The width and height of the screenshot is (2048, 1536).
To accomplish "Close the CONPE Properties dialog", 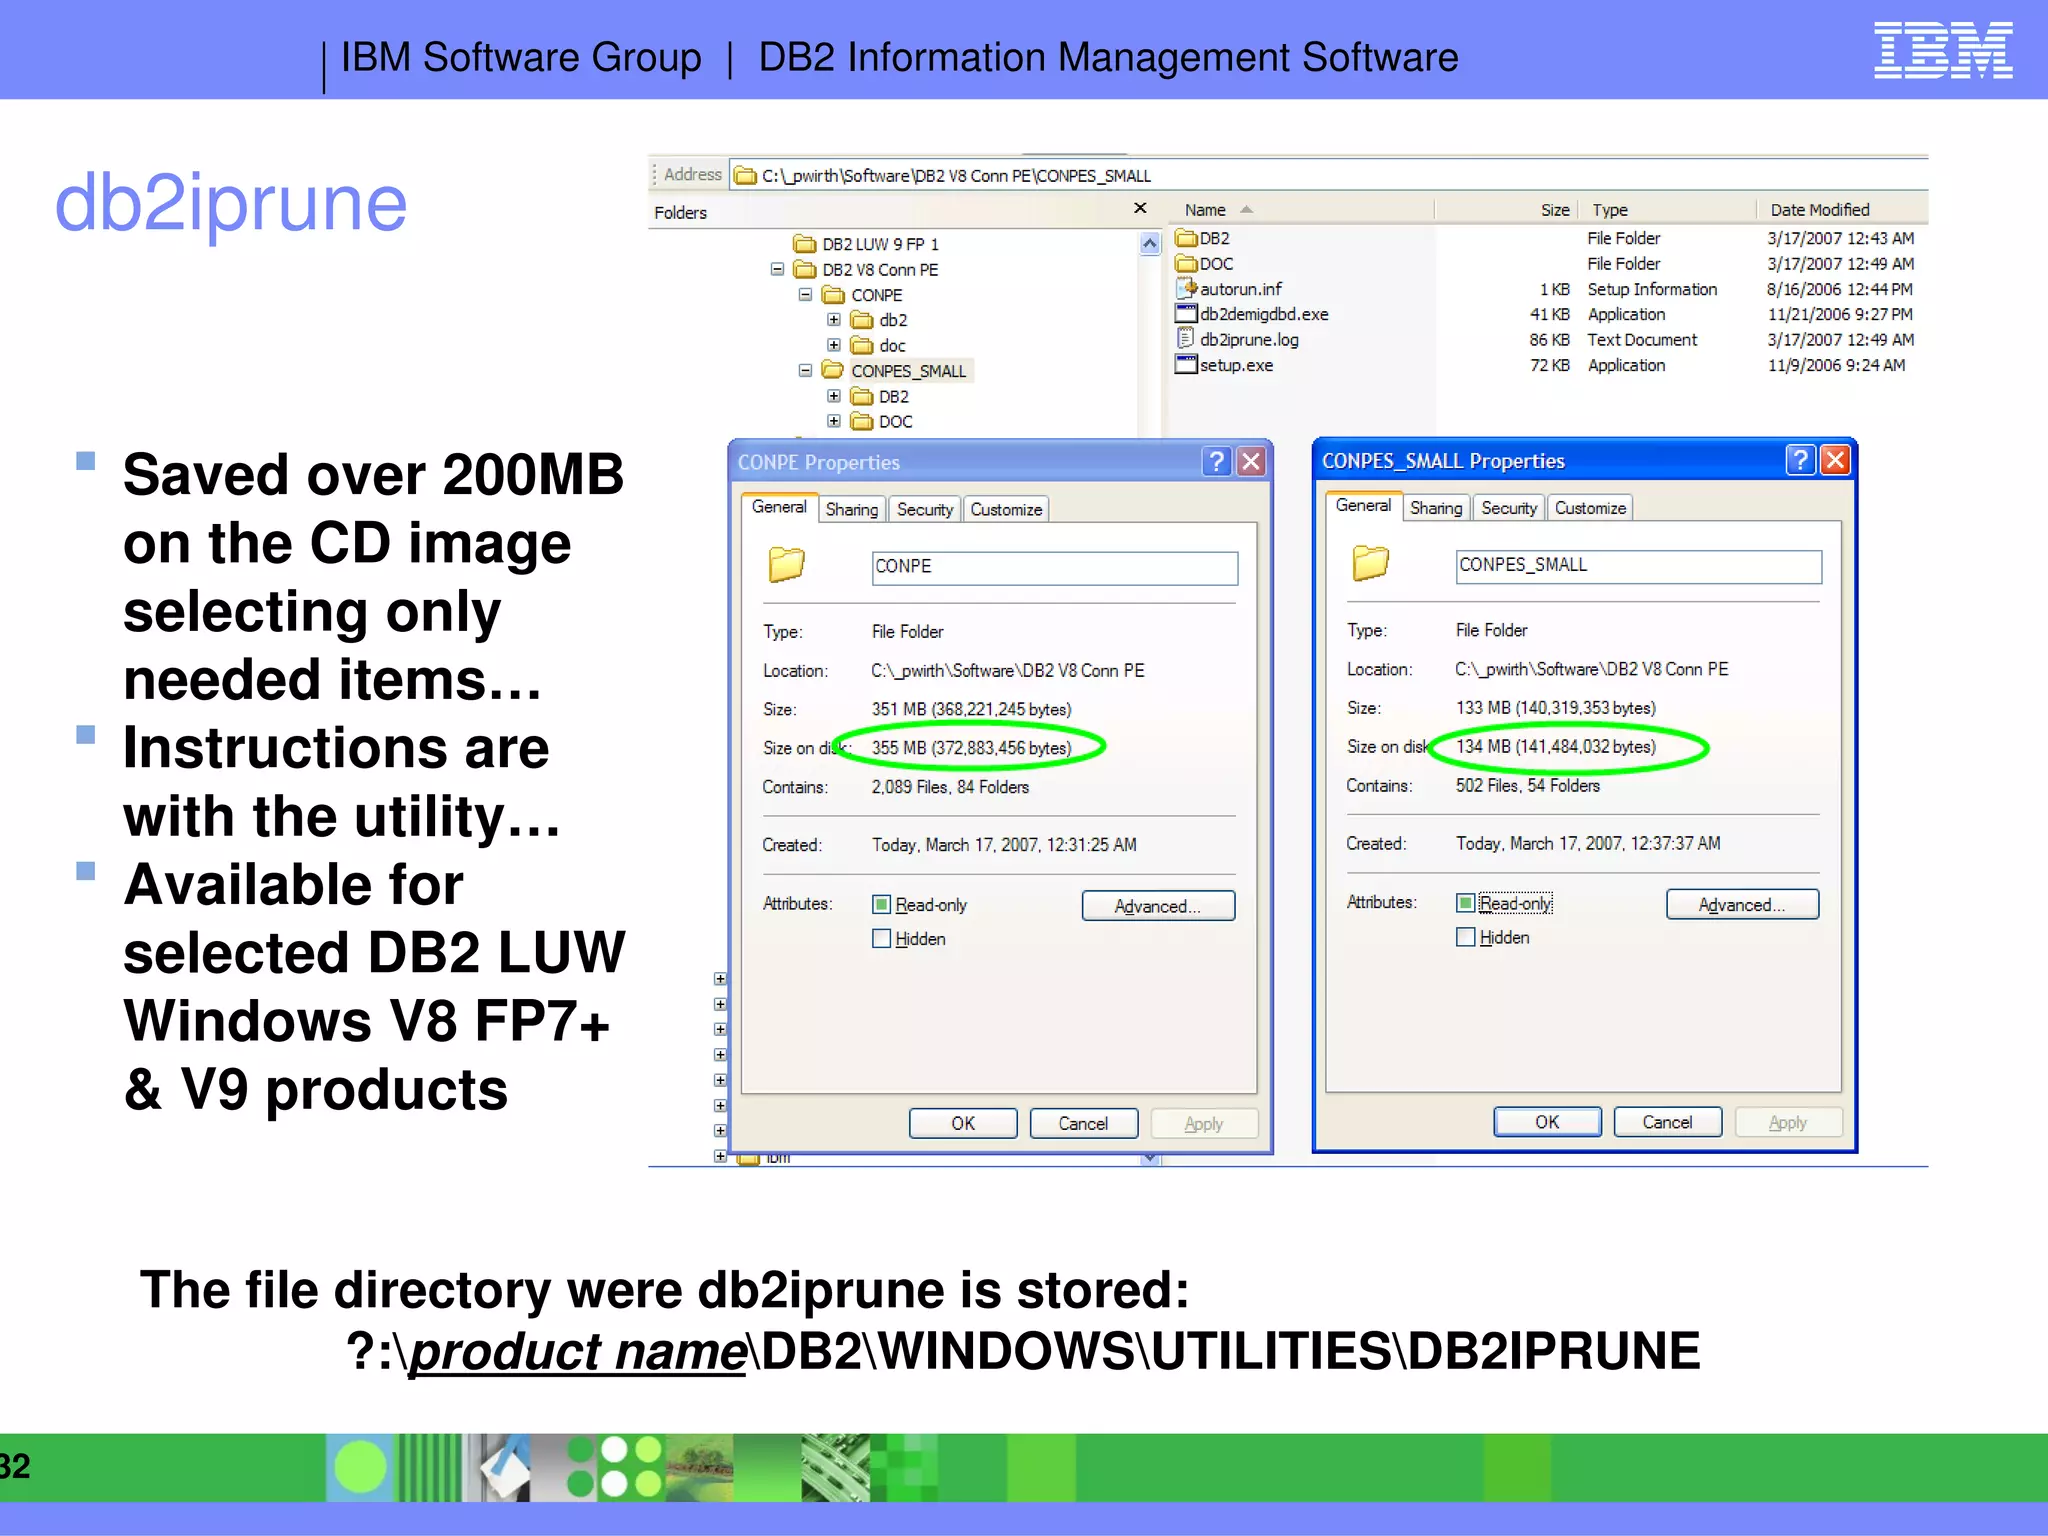I will point(1251,461).
